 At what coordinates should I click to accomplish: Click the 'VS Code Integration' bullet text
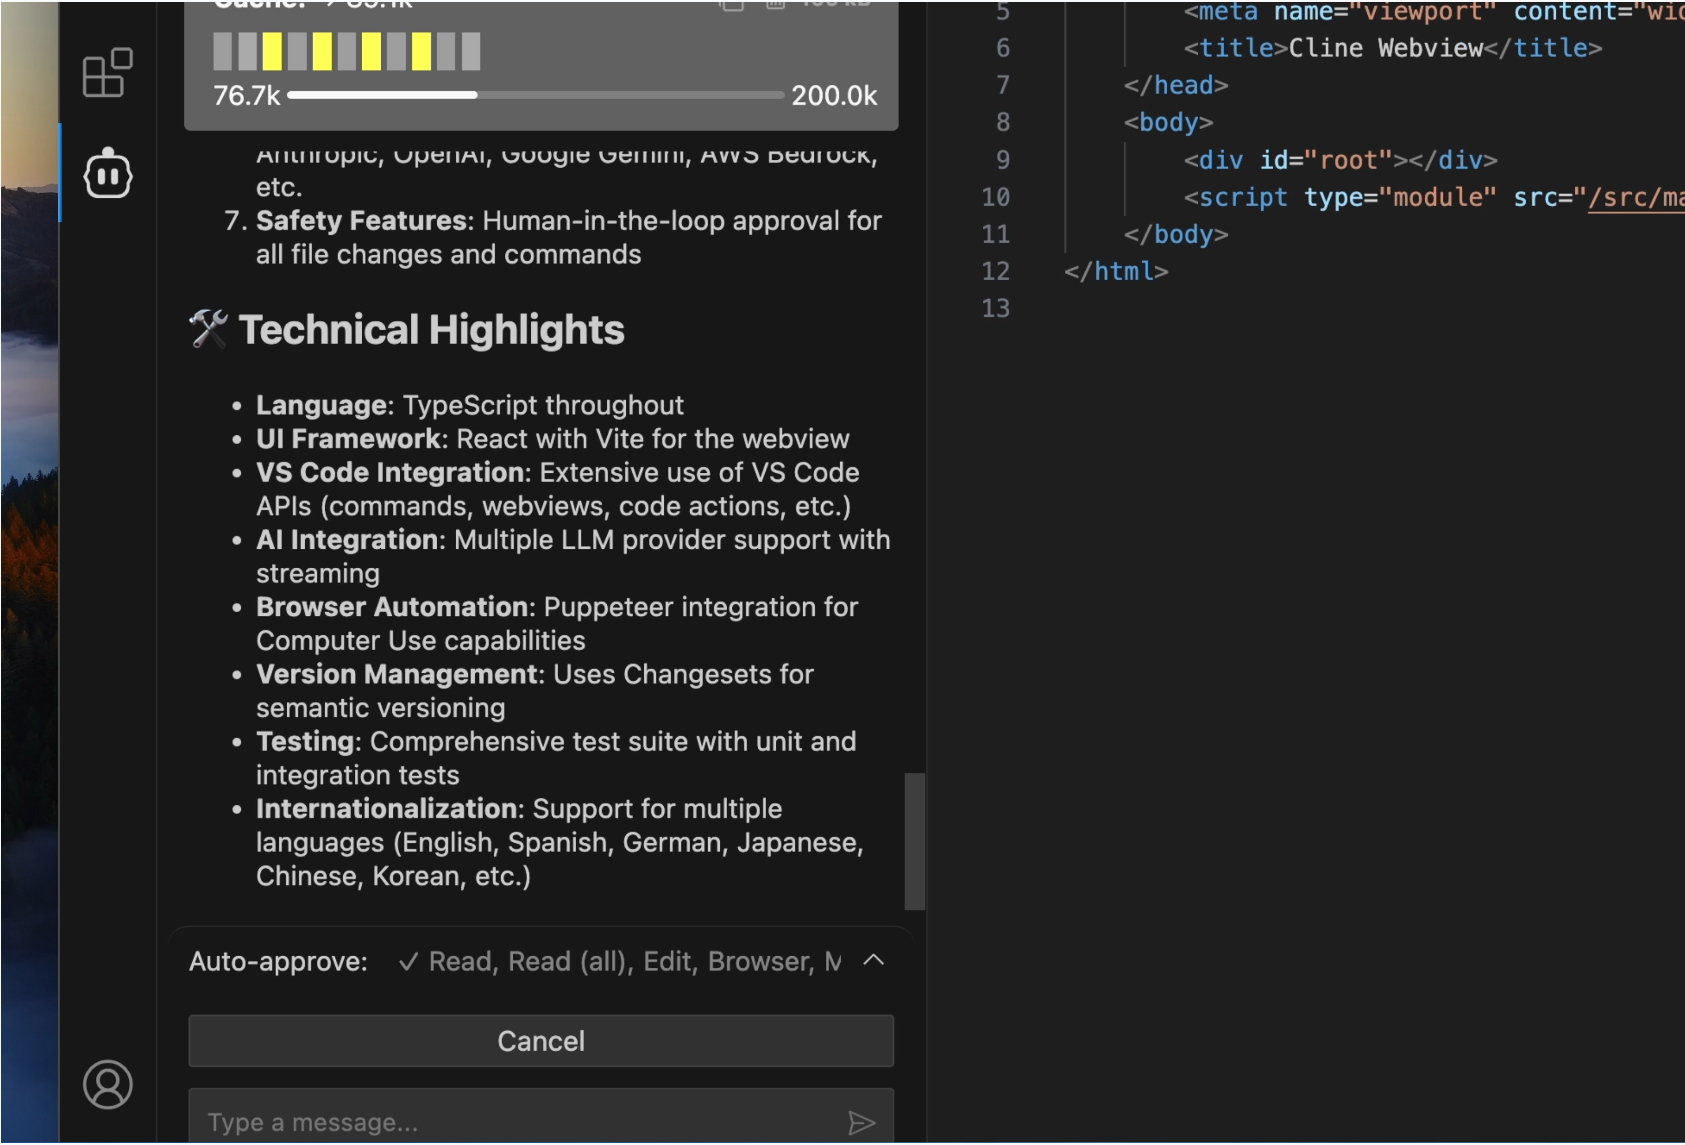click(x=558, y=489)
